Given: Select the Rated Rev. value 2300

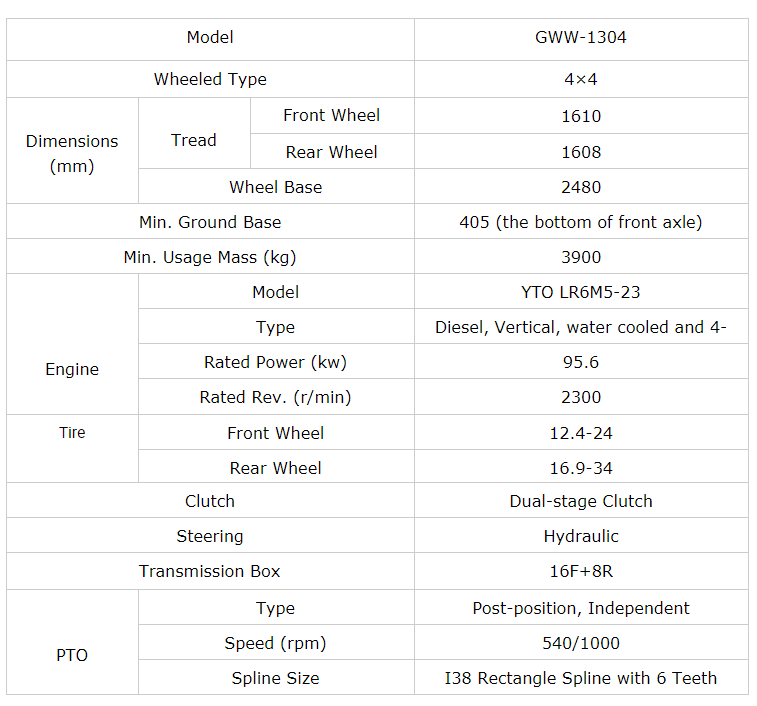Looking at the screenshot, I should 580,397.
